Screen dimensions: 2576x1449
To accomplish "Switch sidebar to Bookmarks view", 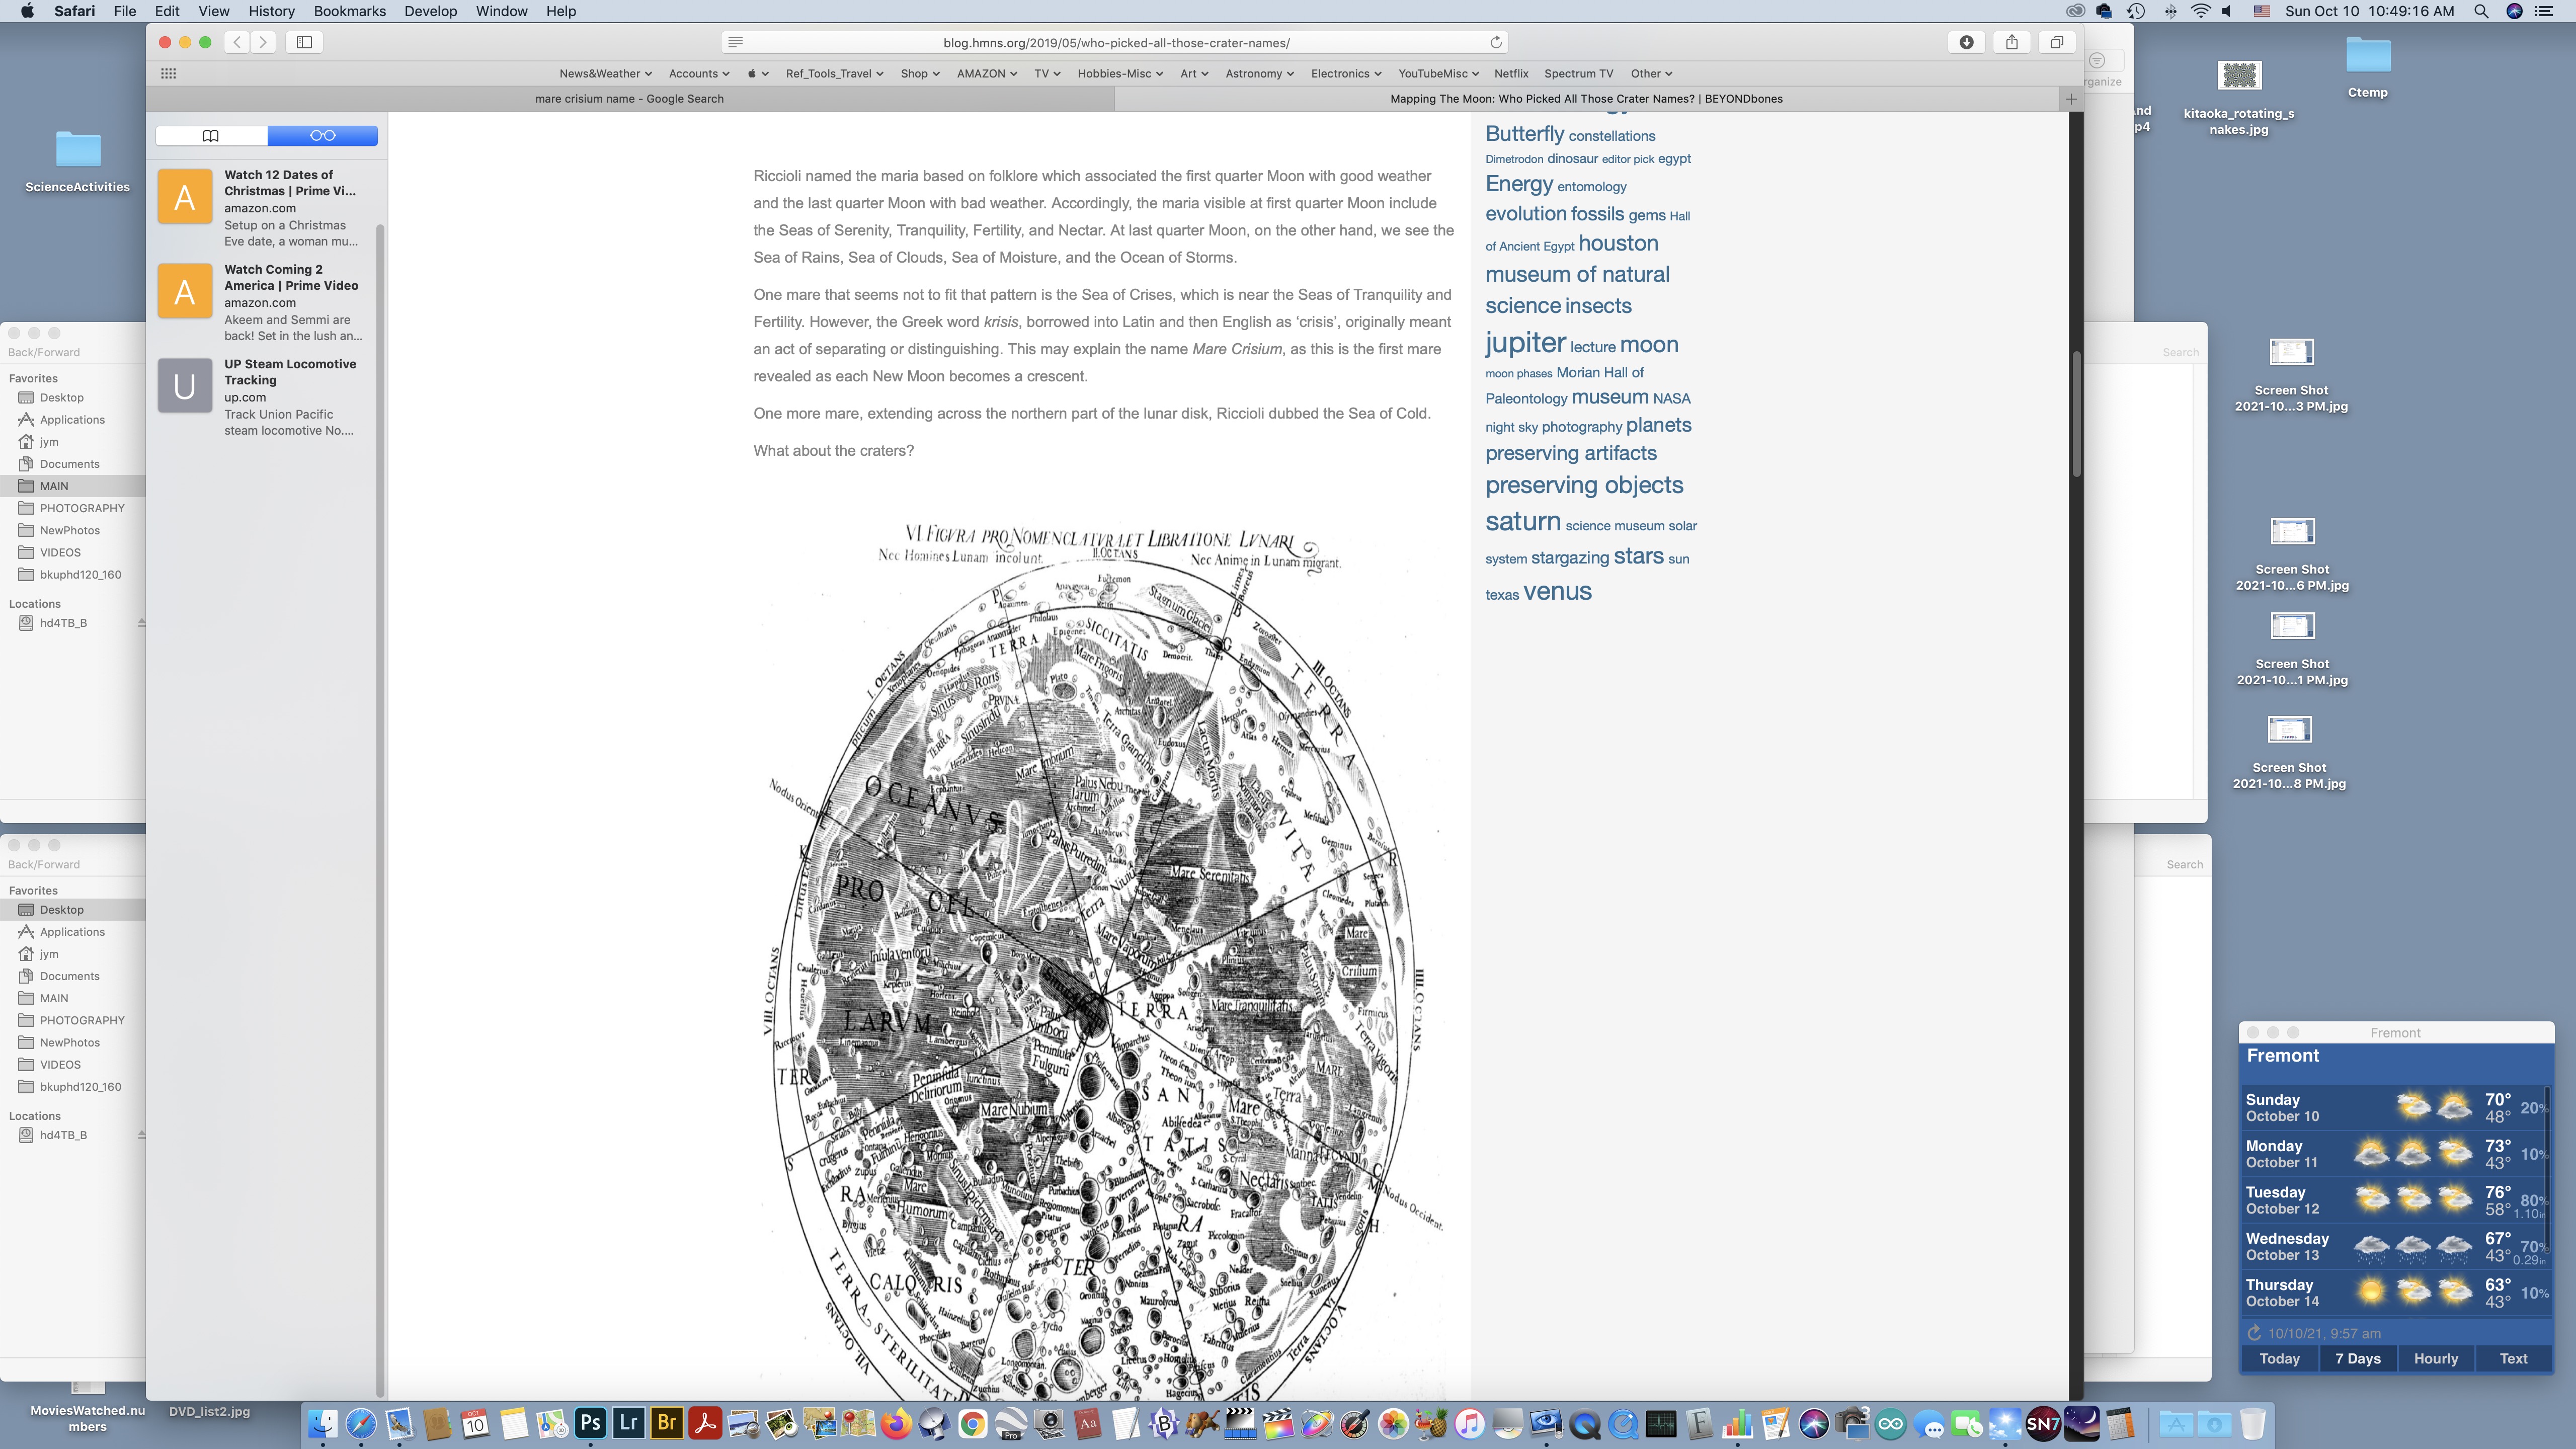I will [x=211, y=135].
